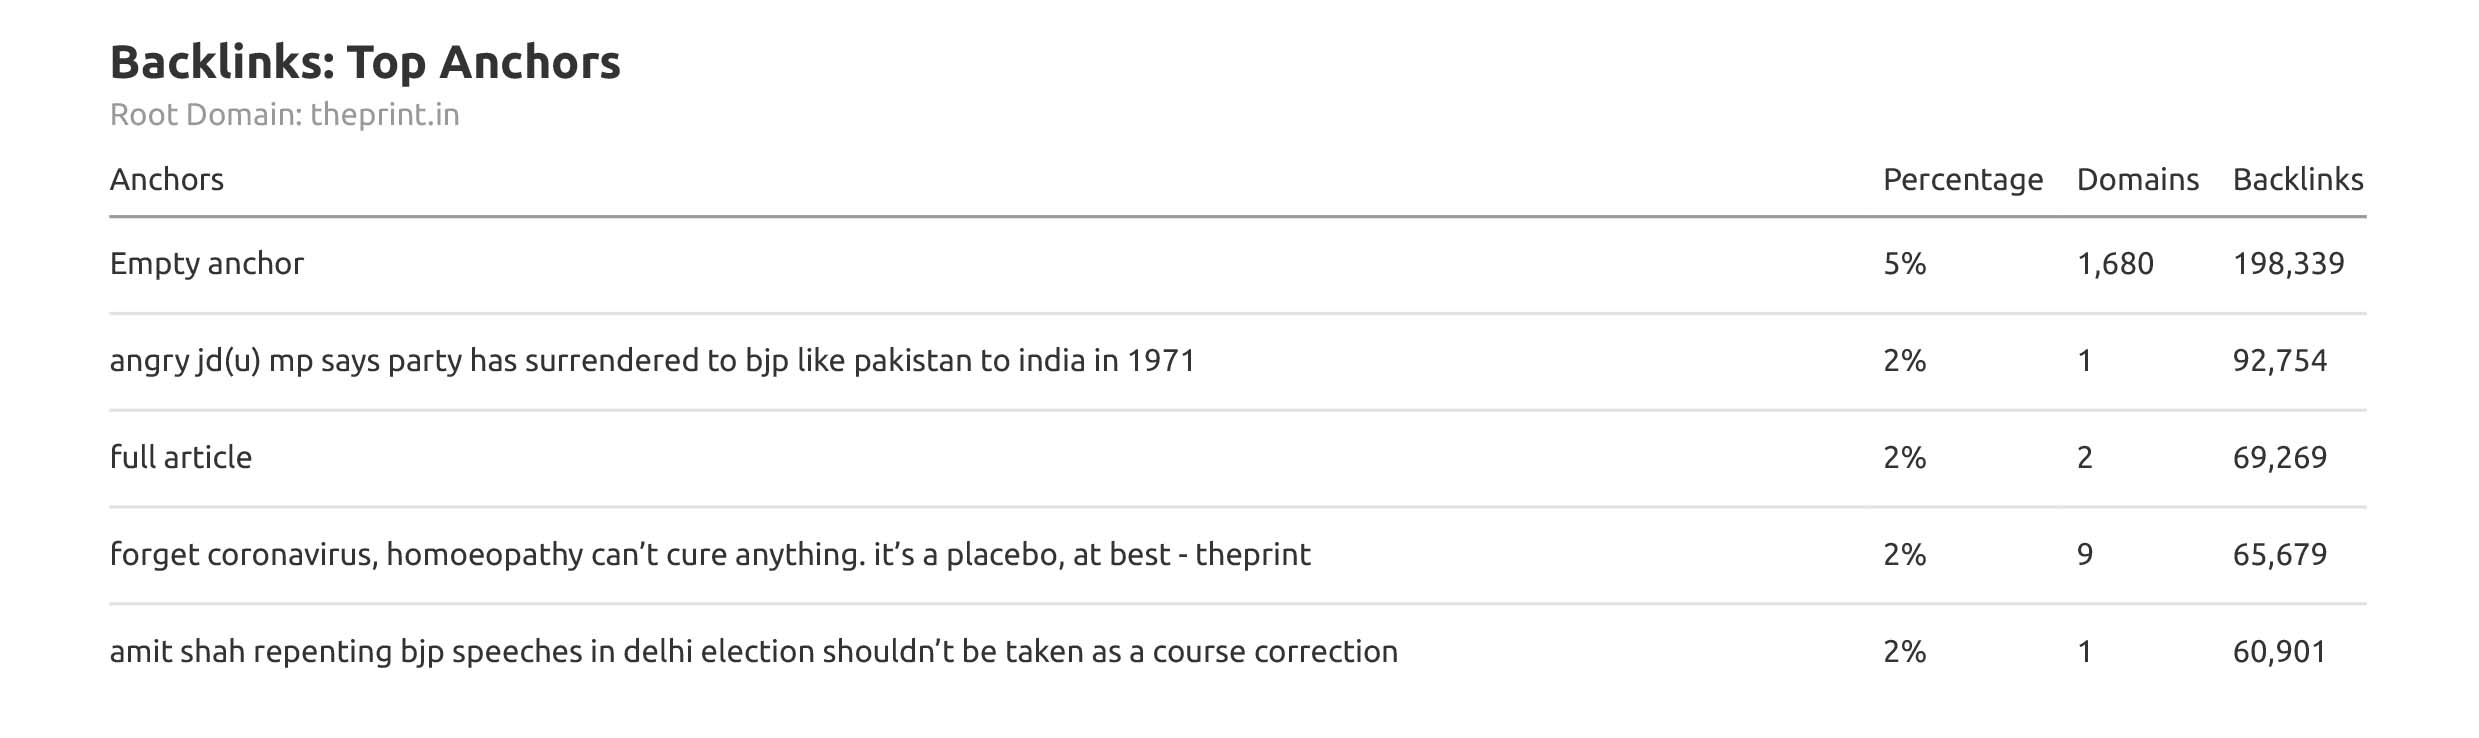Select the 5% percentage cell
Screen dimensions: 2479x738
coord(1904,264)
